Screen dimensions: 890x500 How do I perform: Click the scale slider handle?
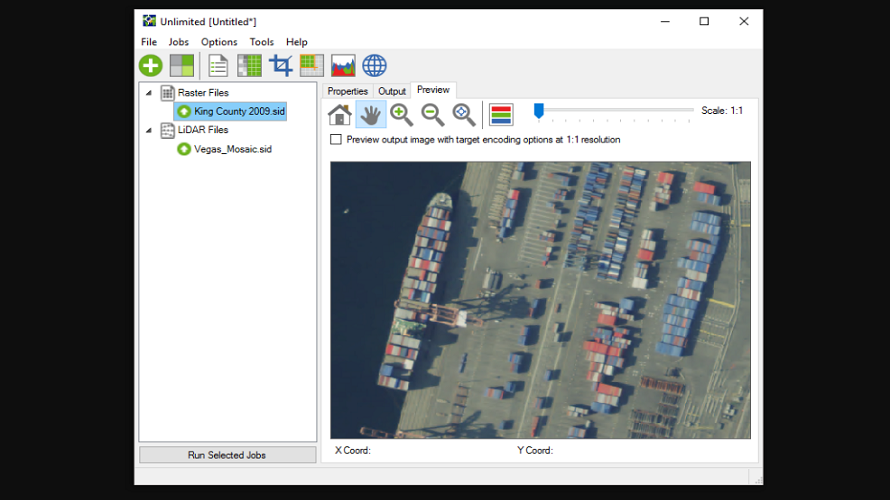coord(538,111)
